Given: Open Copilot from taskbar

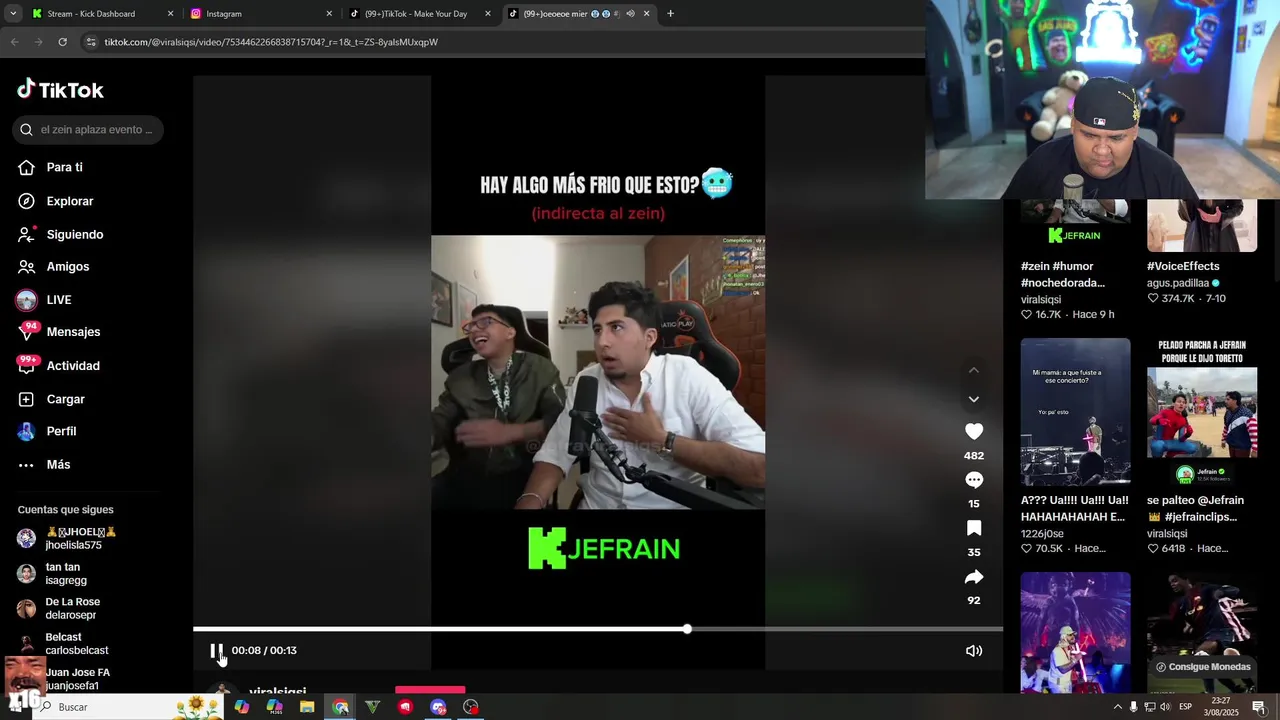Looking at the screenshot, I should (x=242, y=707).
